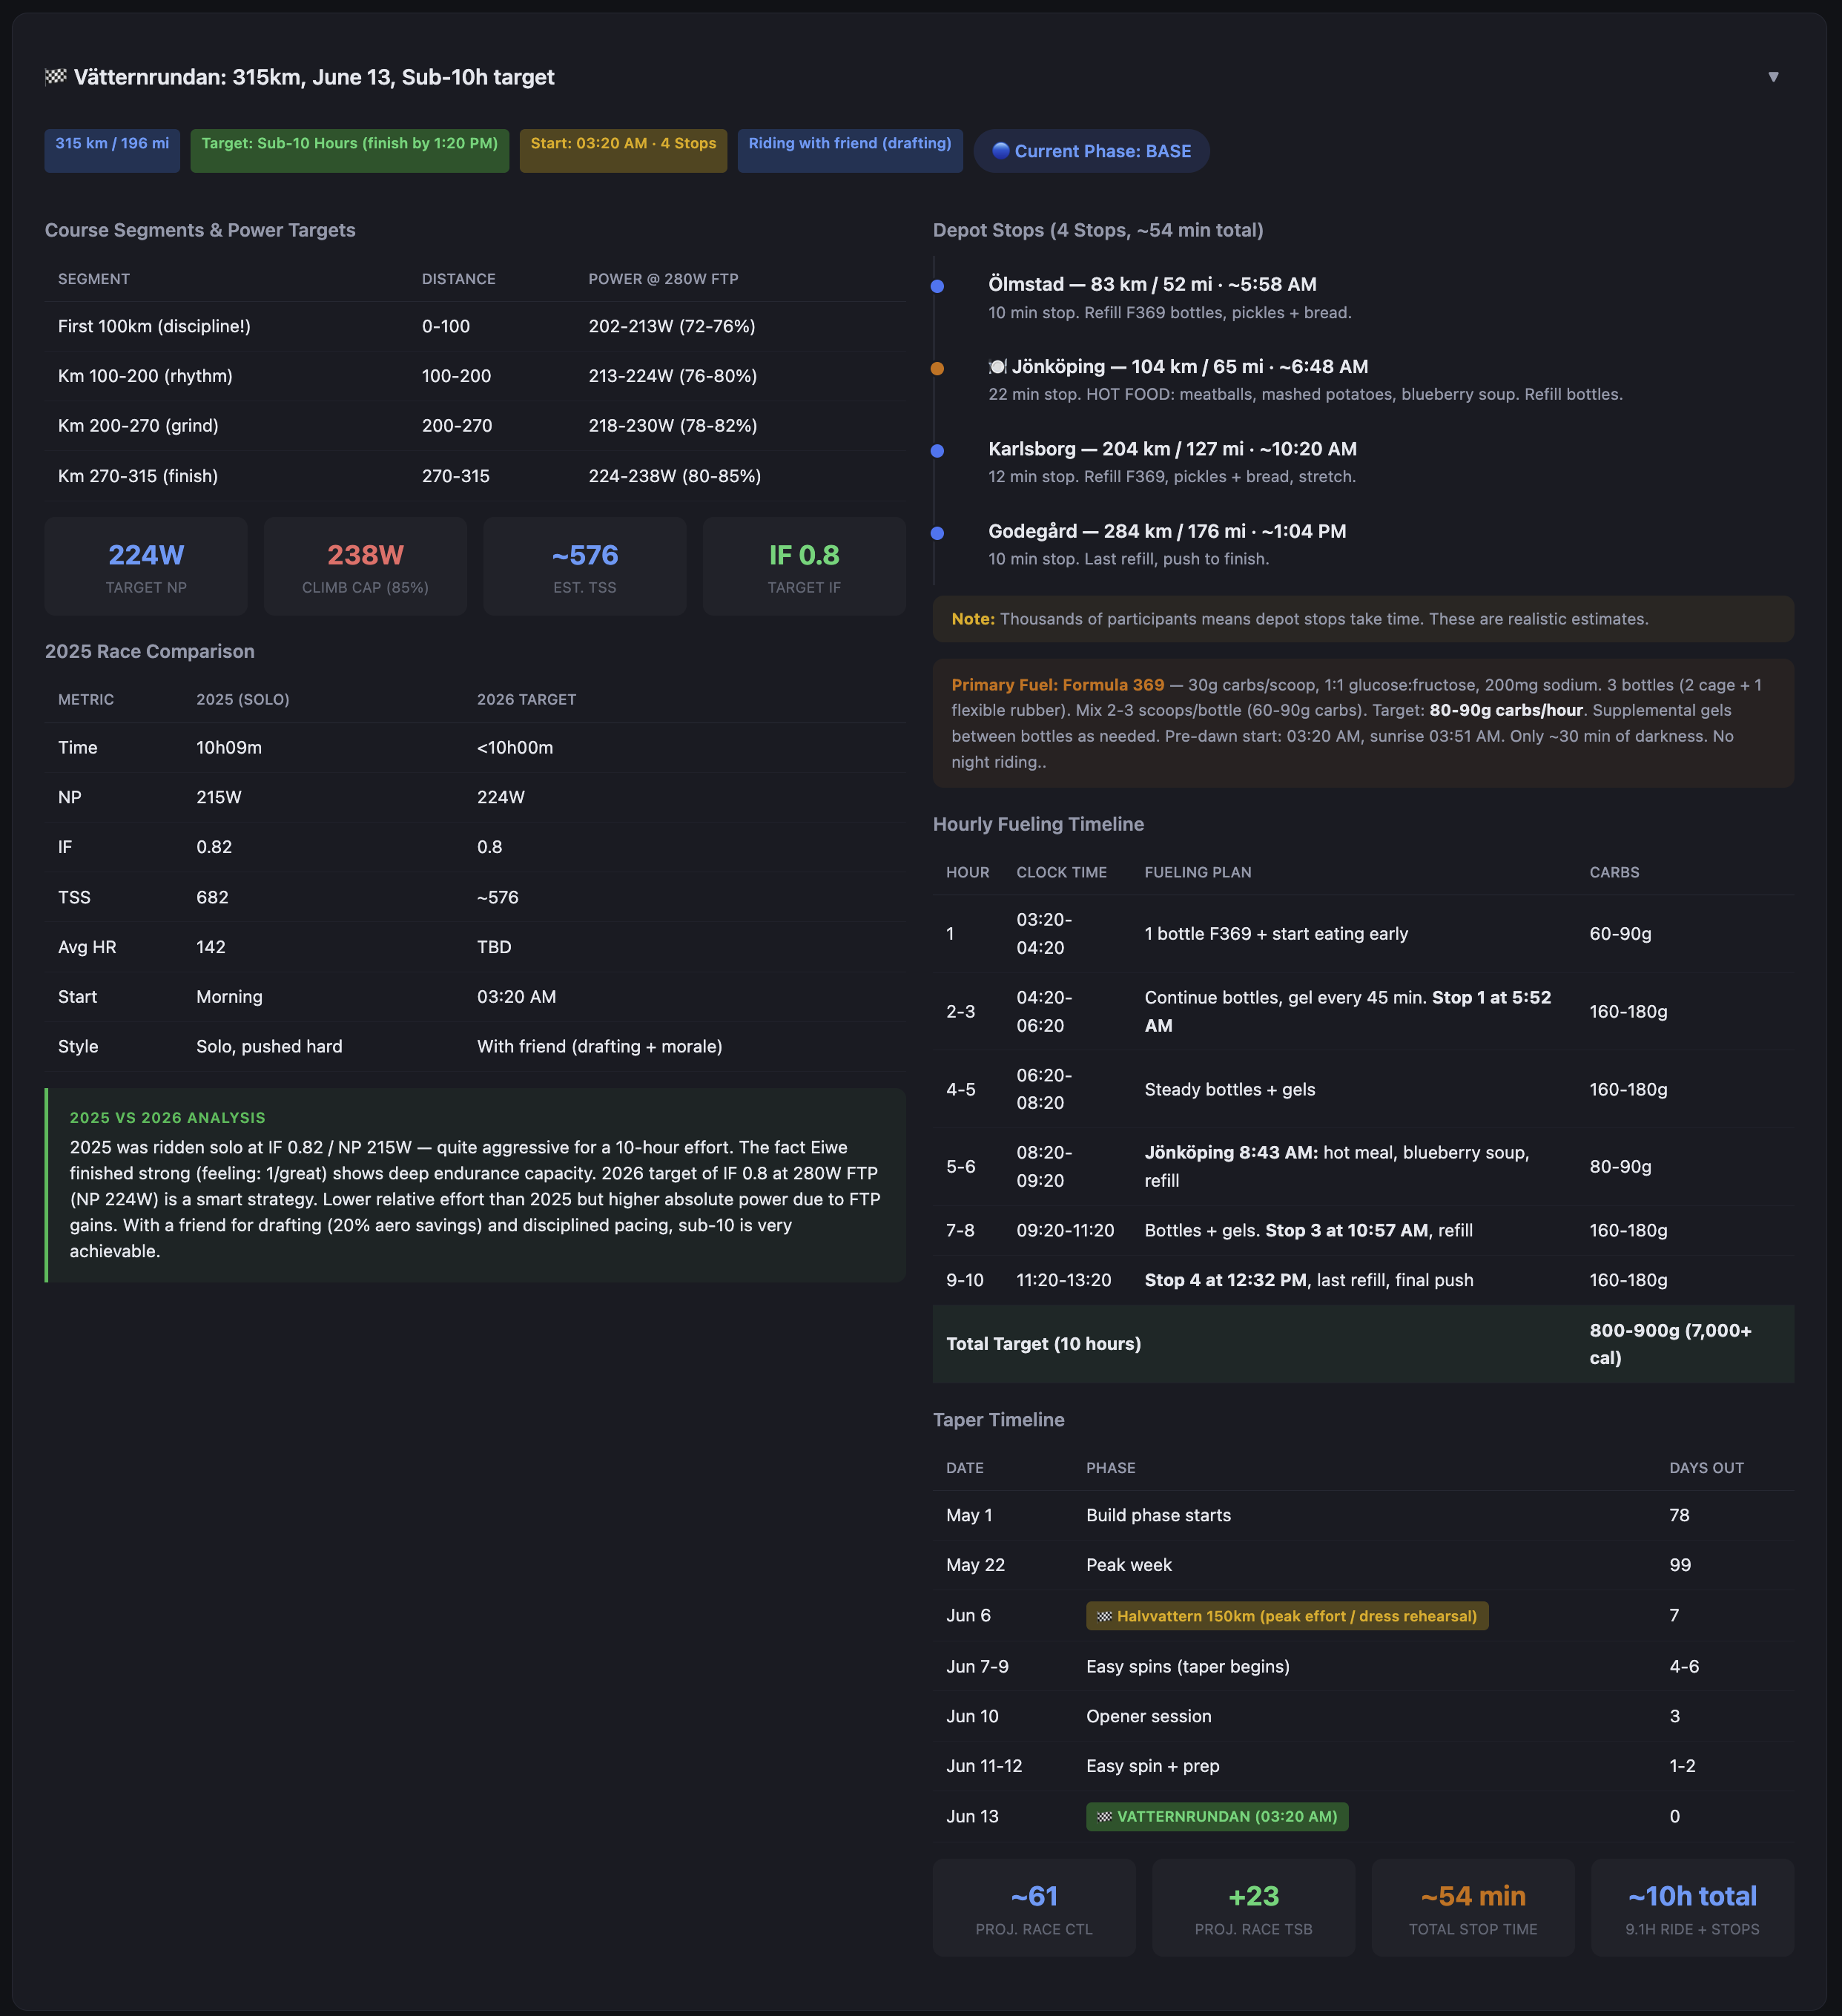The width and height of the screenshot is (1842, 2016).
Task: Select the Karlsborg depot timeline dot
Action: 937,451
